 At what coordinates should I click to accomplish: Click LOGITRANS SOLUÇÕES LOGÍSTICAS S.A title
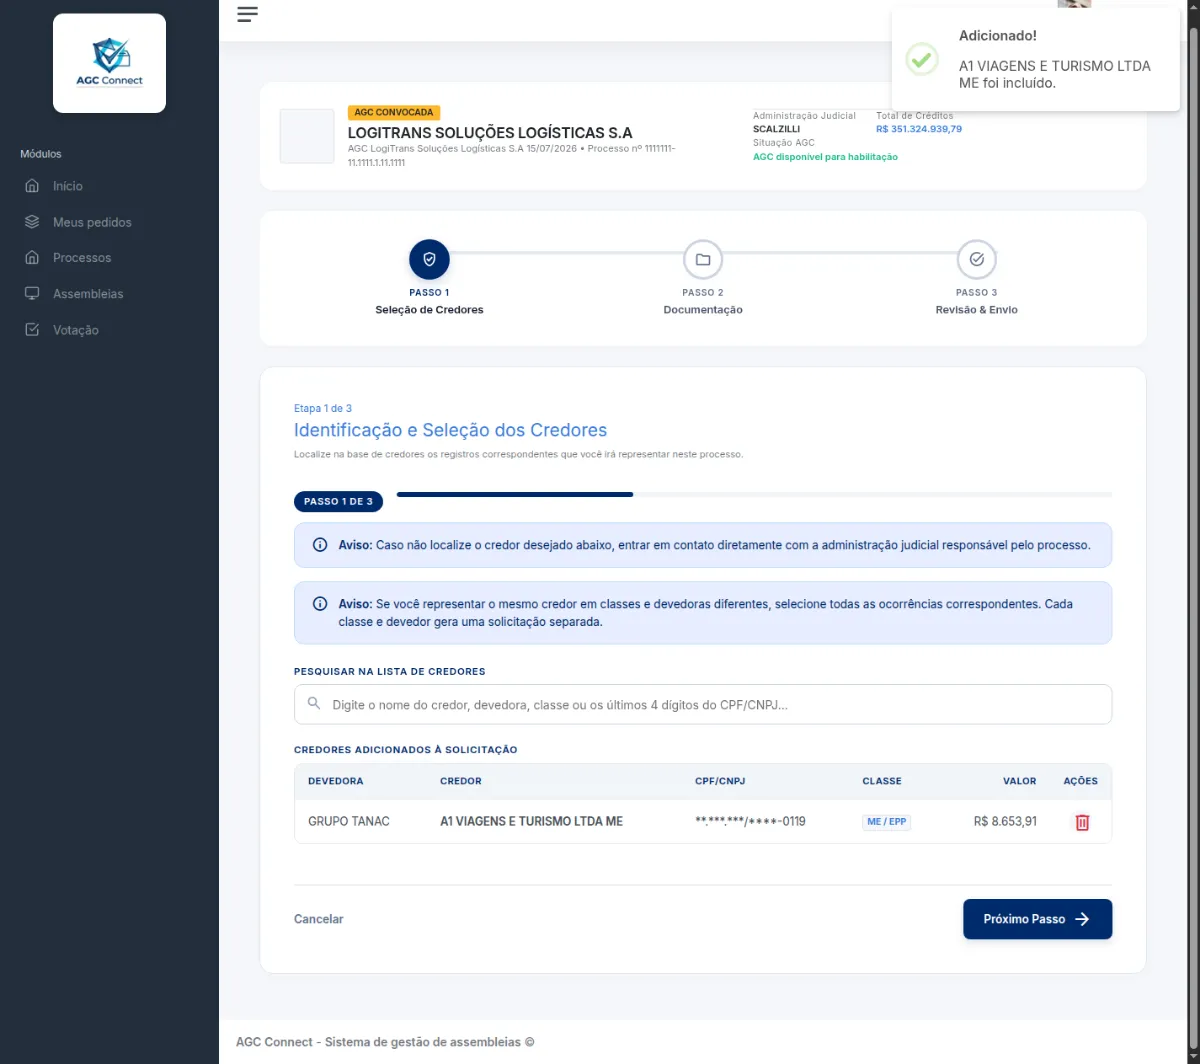(x=490, y=132)
